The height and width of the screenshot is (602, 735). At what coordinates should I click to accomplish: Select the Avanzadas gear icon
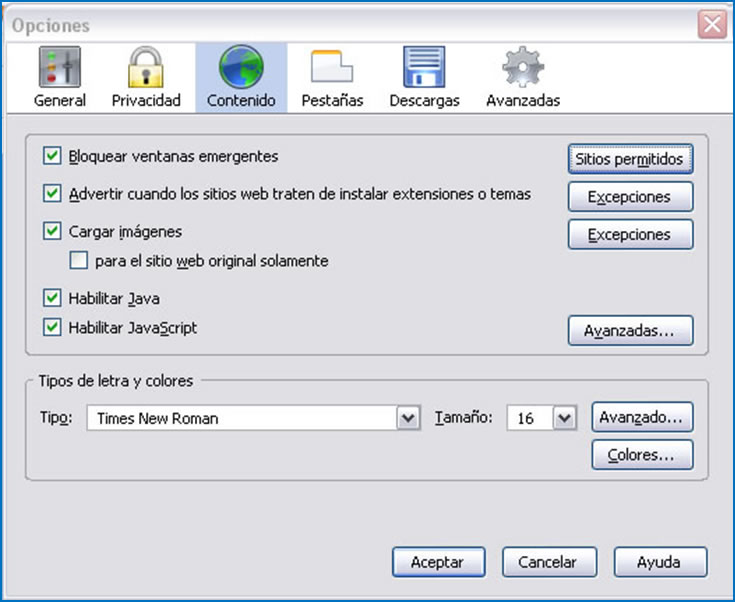pyautogui.click(x=522, y=68)
